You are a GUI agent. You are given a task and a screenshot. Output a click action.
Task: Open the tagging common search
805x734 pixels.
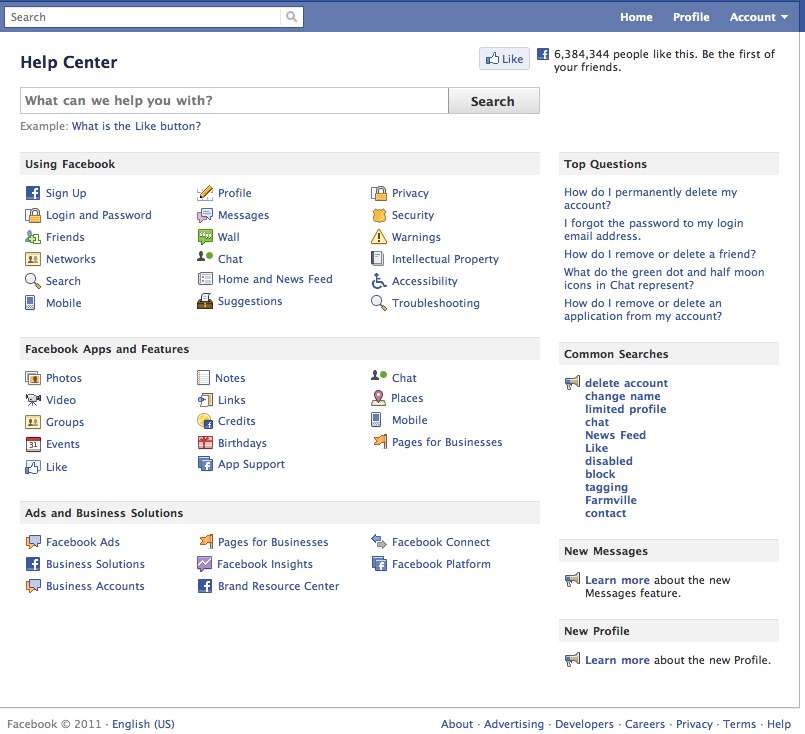click(606, 487)
